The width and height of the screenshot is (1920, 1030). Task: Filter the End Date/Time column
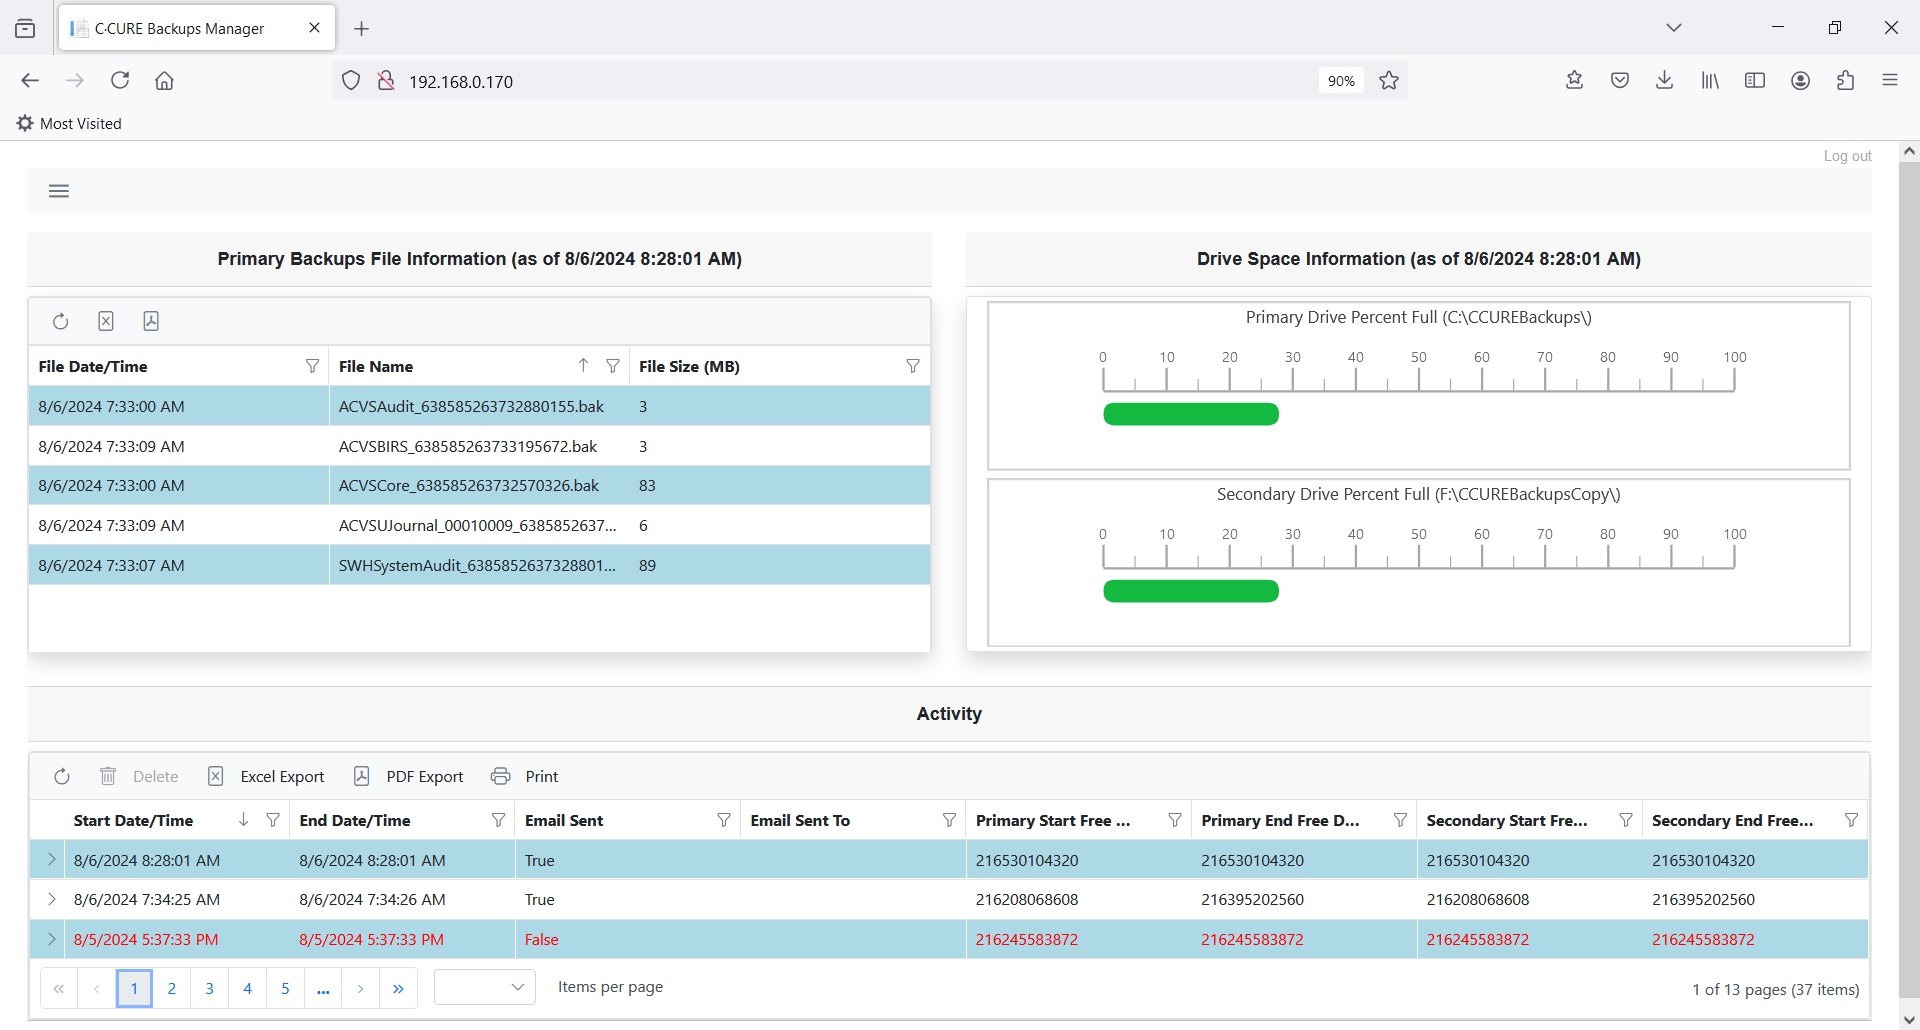click(498, 820)
